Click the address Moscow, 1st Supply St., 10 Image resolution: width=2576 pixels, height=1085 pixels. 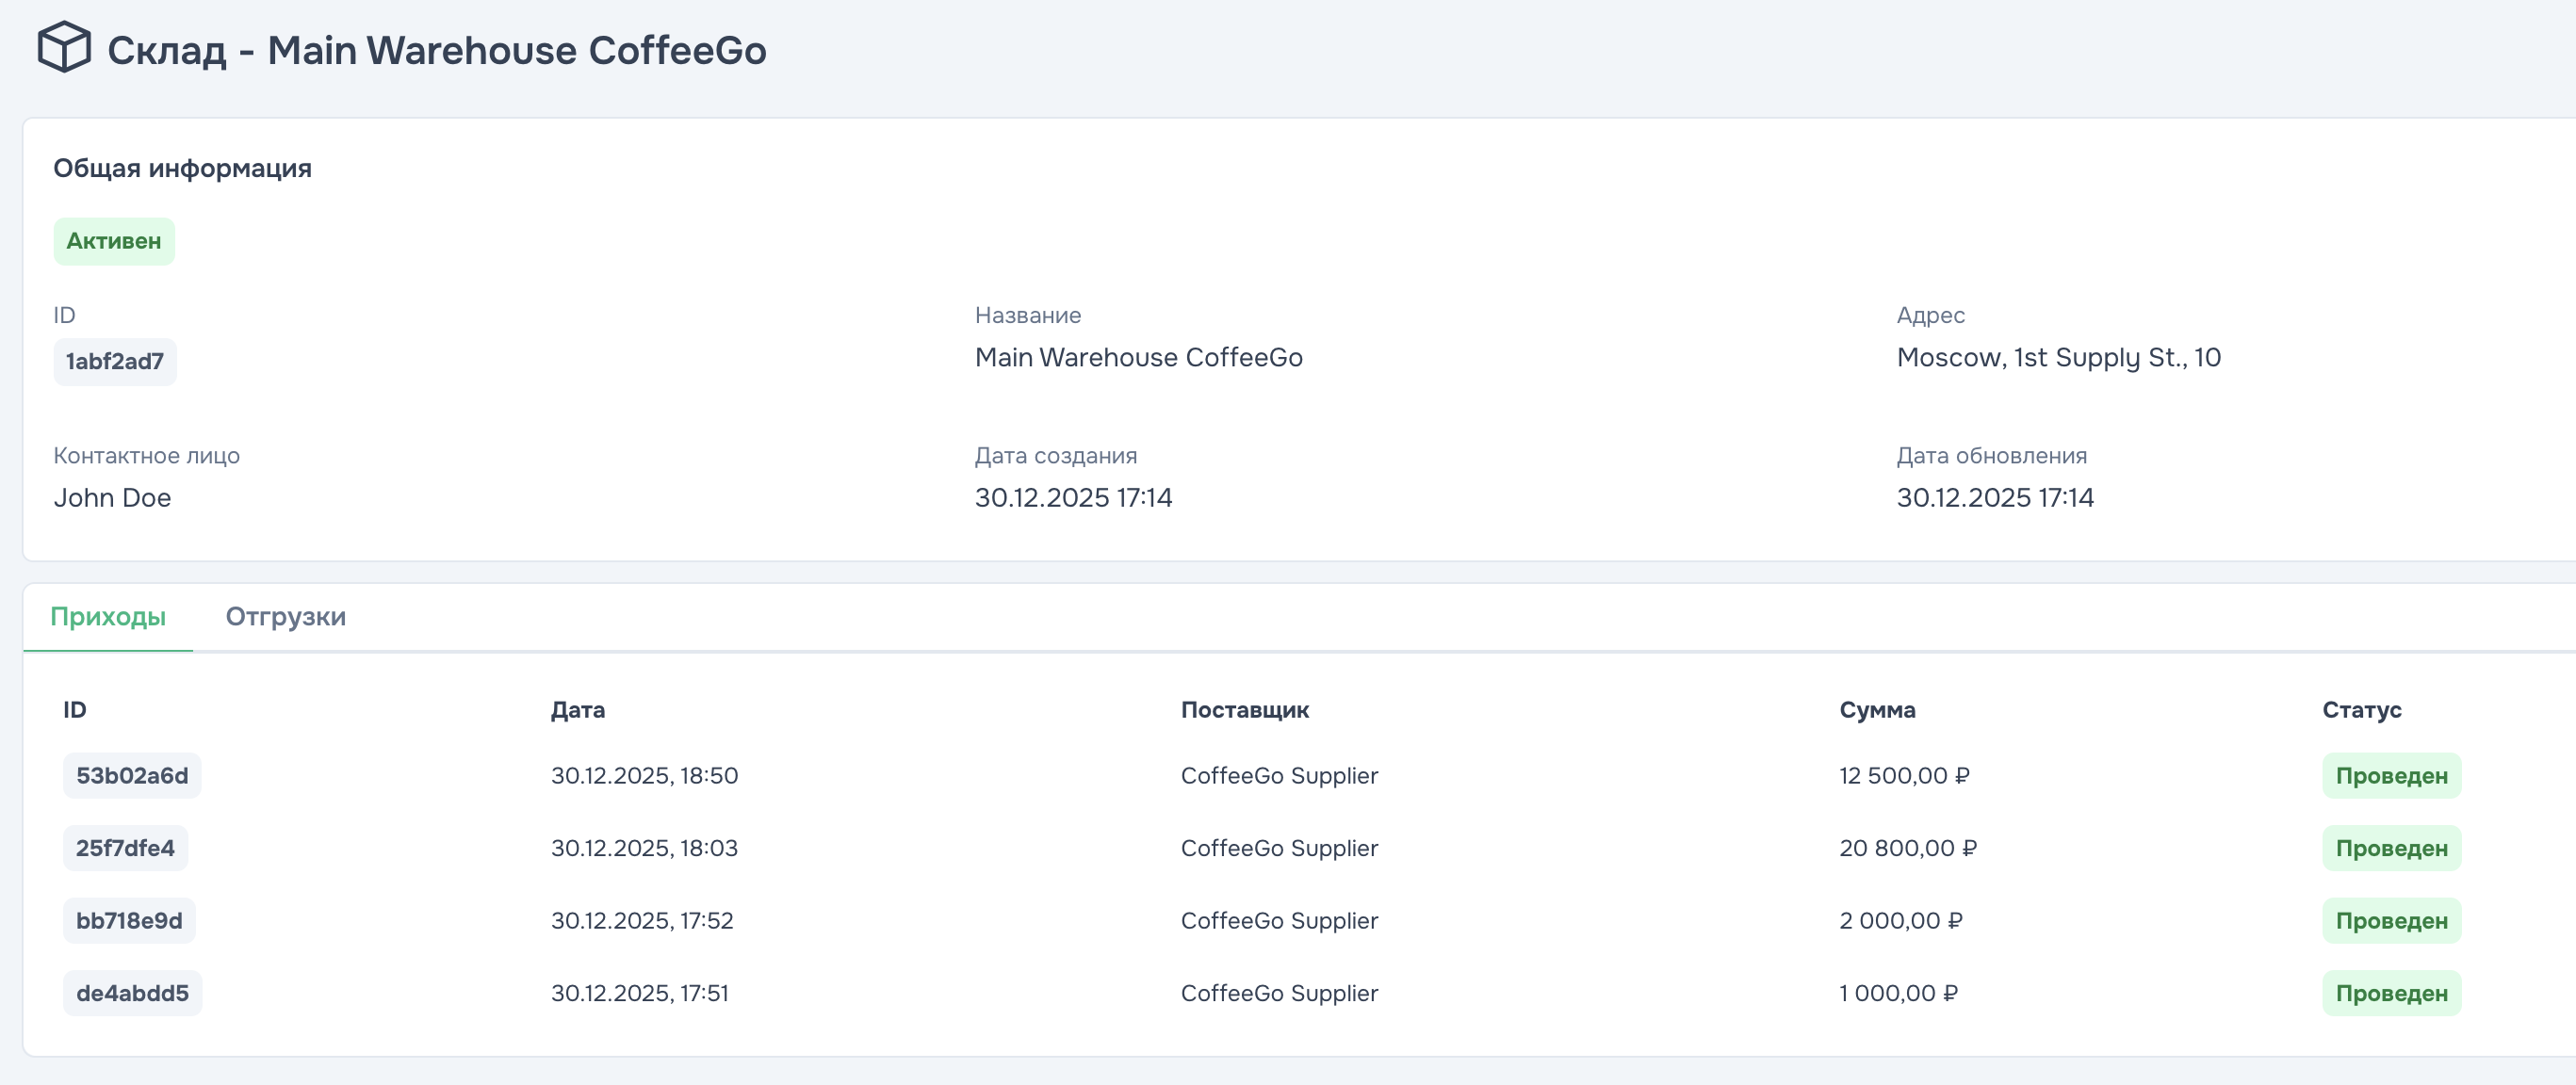coord(2058,358)
